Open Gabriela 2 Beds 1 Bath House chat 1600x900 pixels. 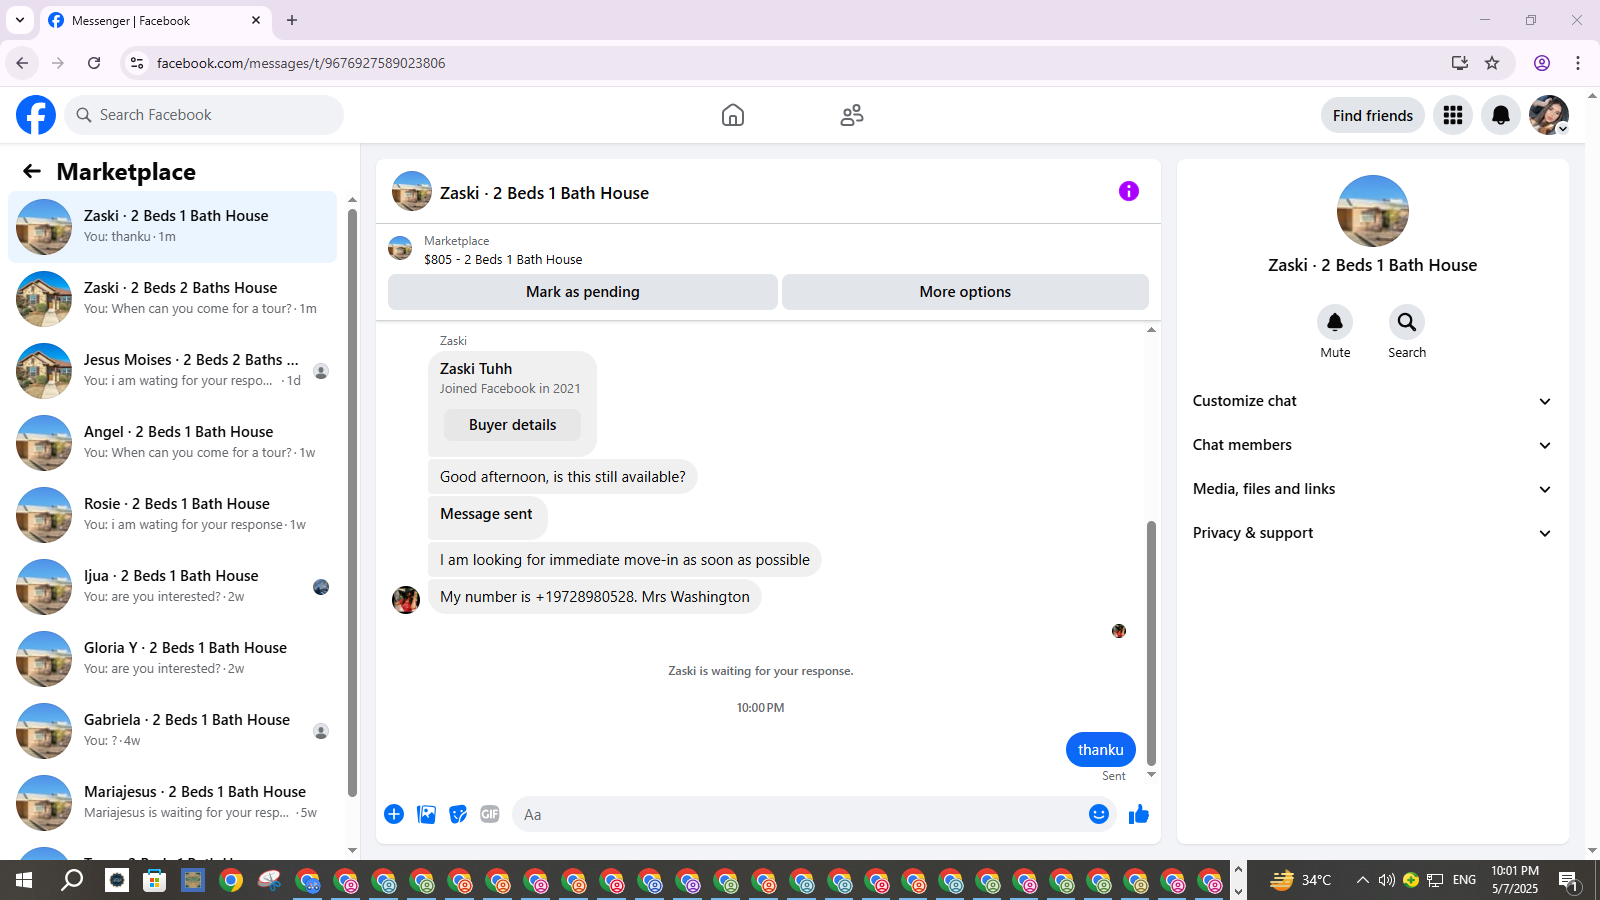[x=172, y=731]
